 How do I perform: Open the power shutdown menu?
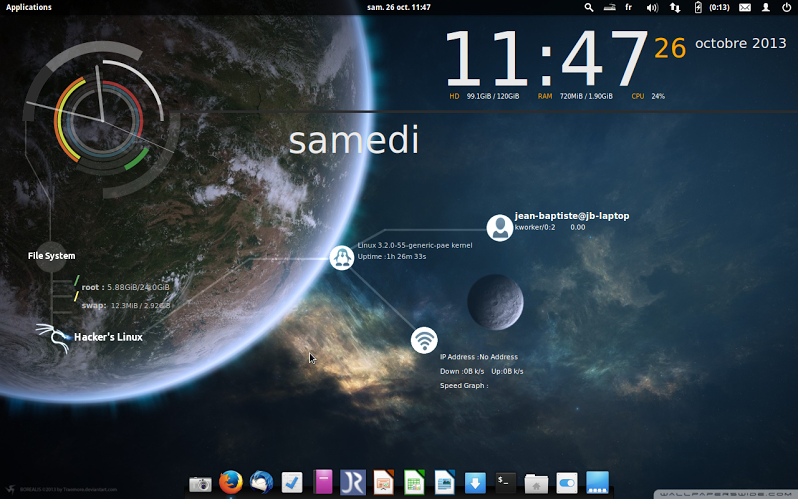785,7
